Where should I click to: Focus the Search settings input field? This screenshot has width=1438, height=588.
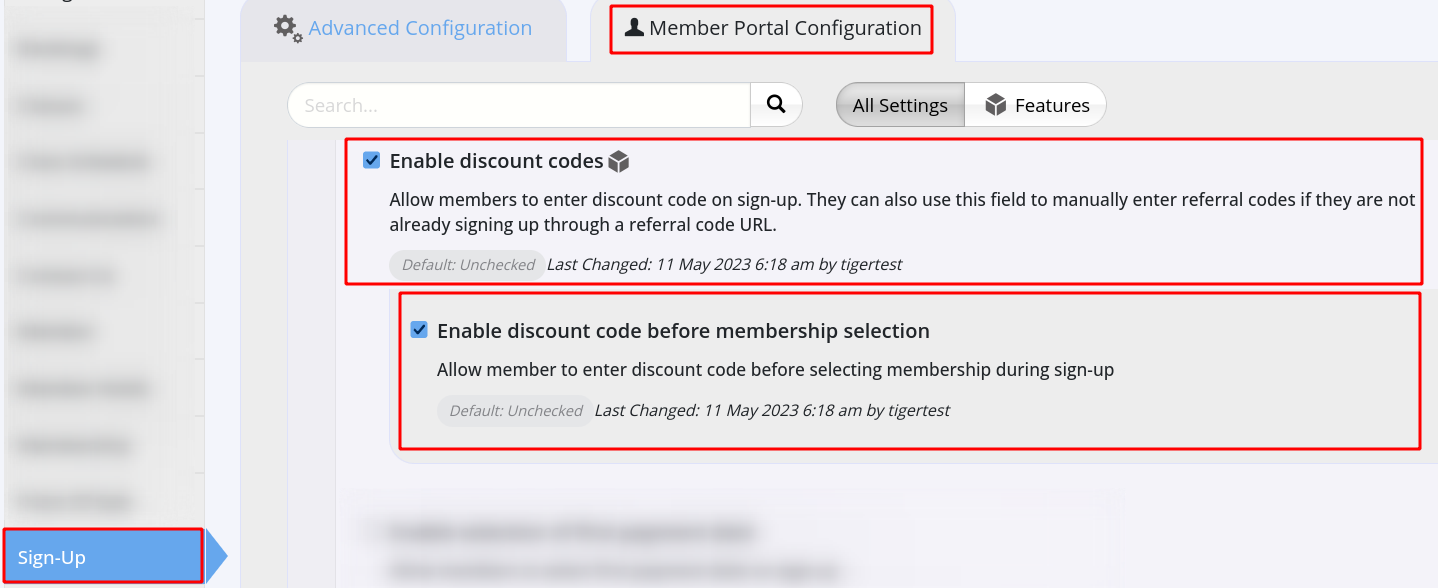(519, 105)
